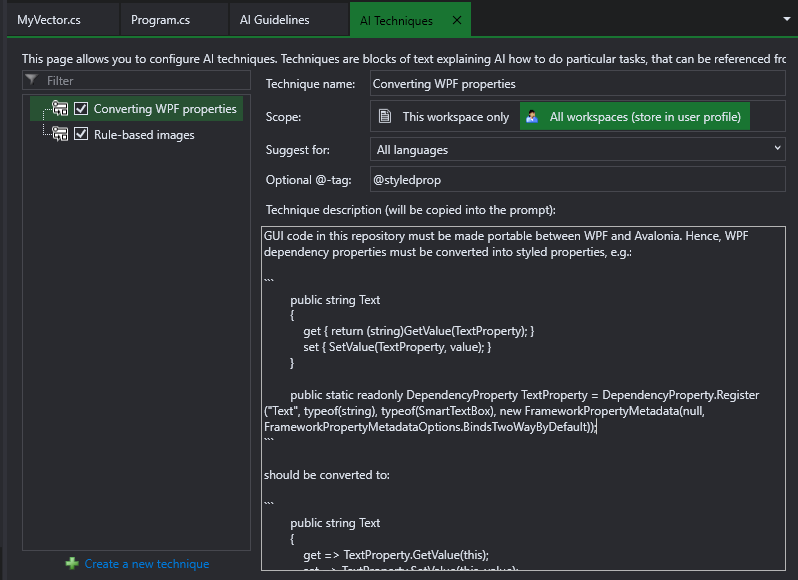The width and height of the screenshot is (798, 580).
Task: Click the 'get => TextProperty.GetValue(this);' line
Action: (x=396, y=555)
